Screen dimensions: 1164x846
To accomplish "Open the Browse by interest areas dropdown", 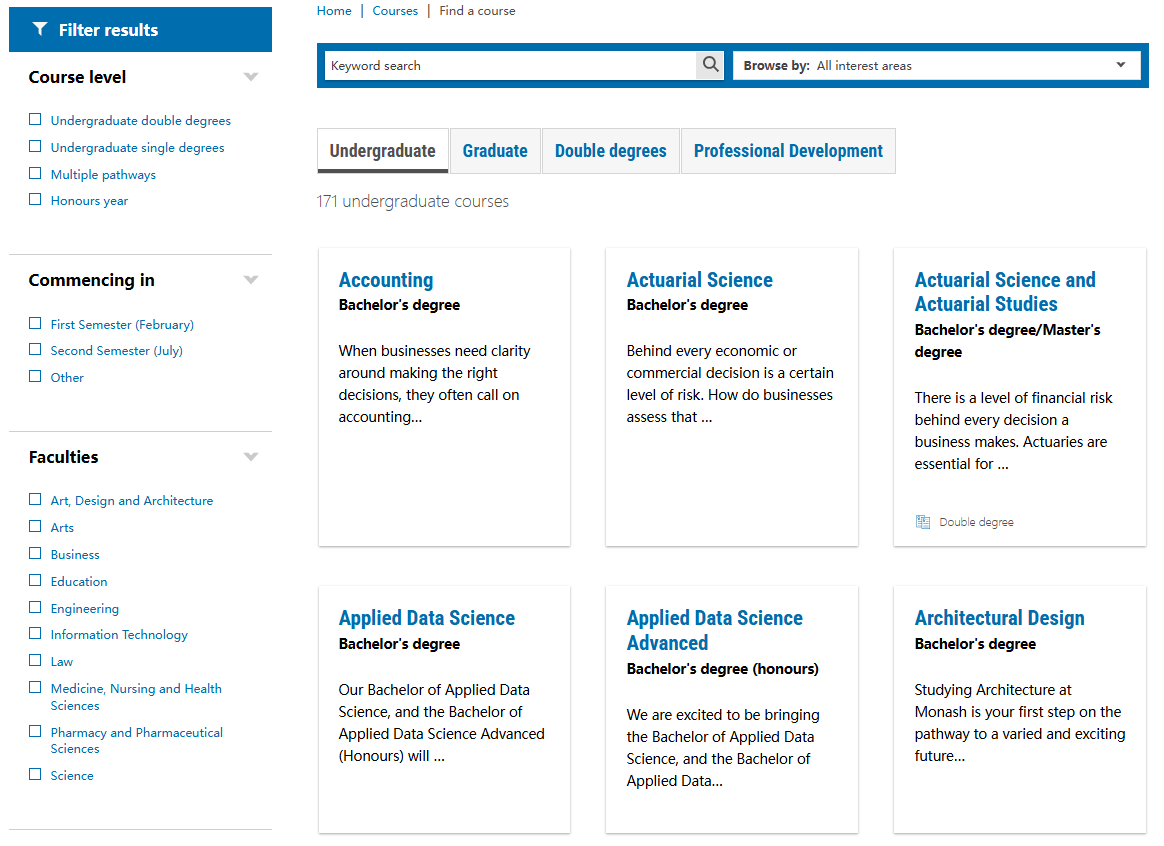I will pyautogui.click(x=936, y=66).
